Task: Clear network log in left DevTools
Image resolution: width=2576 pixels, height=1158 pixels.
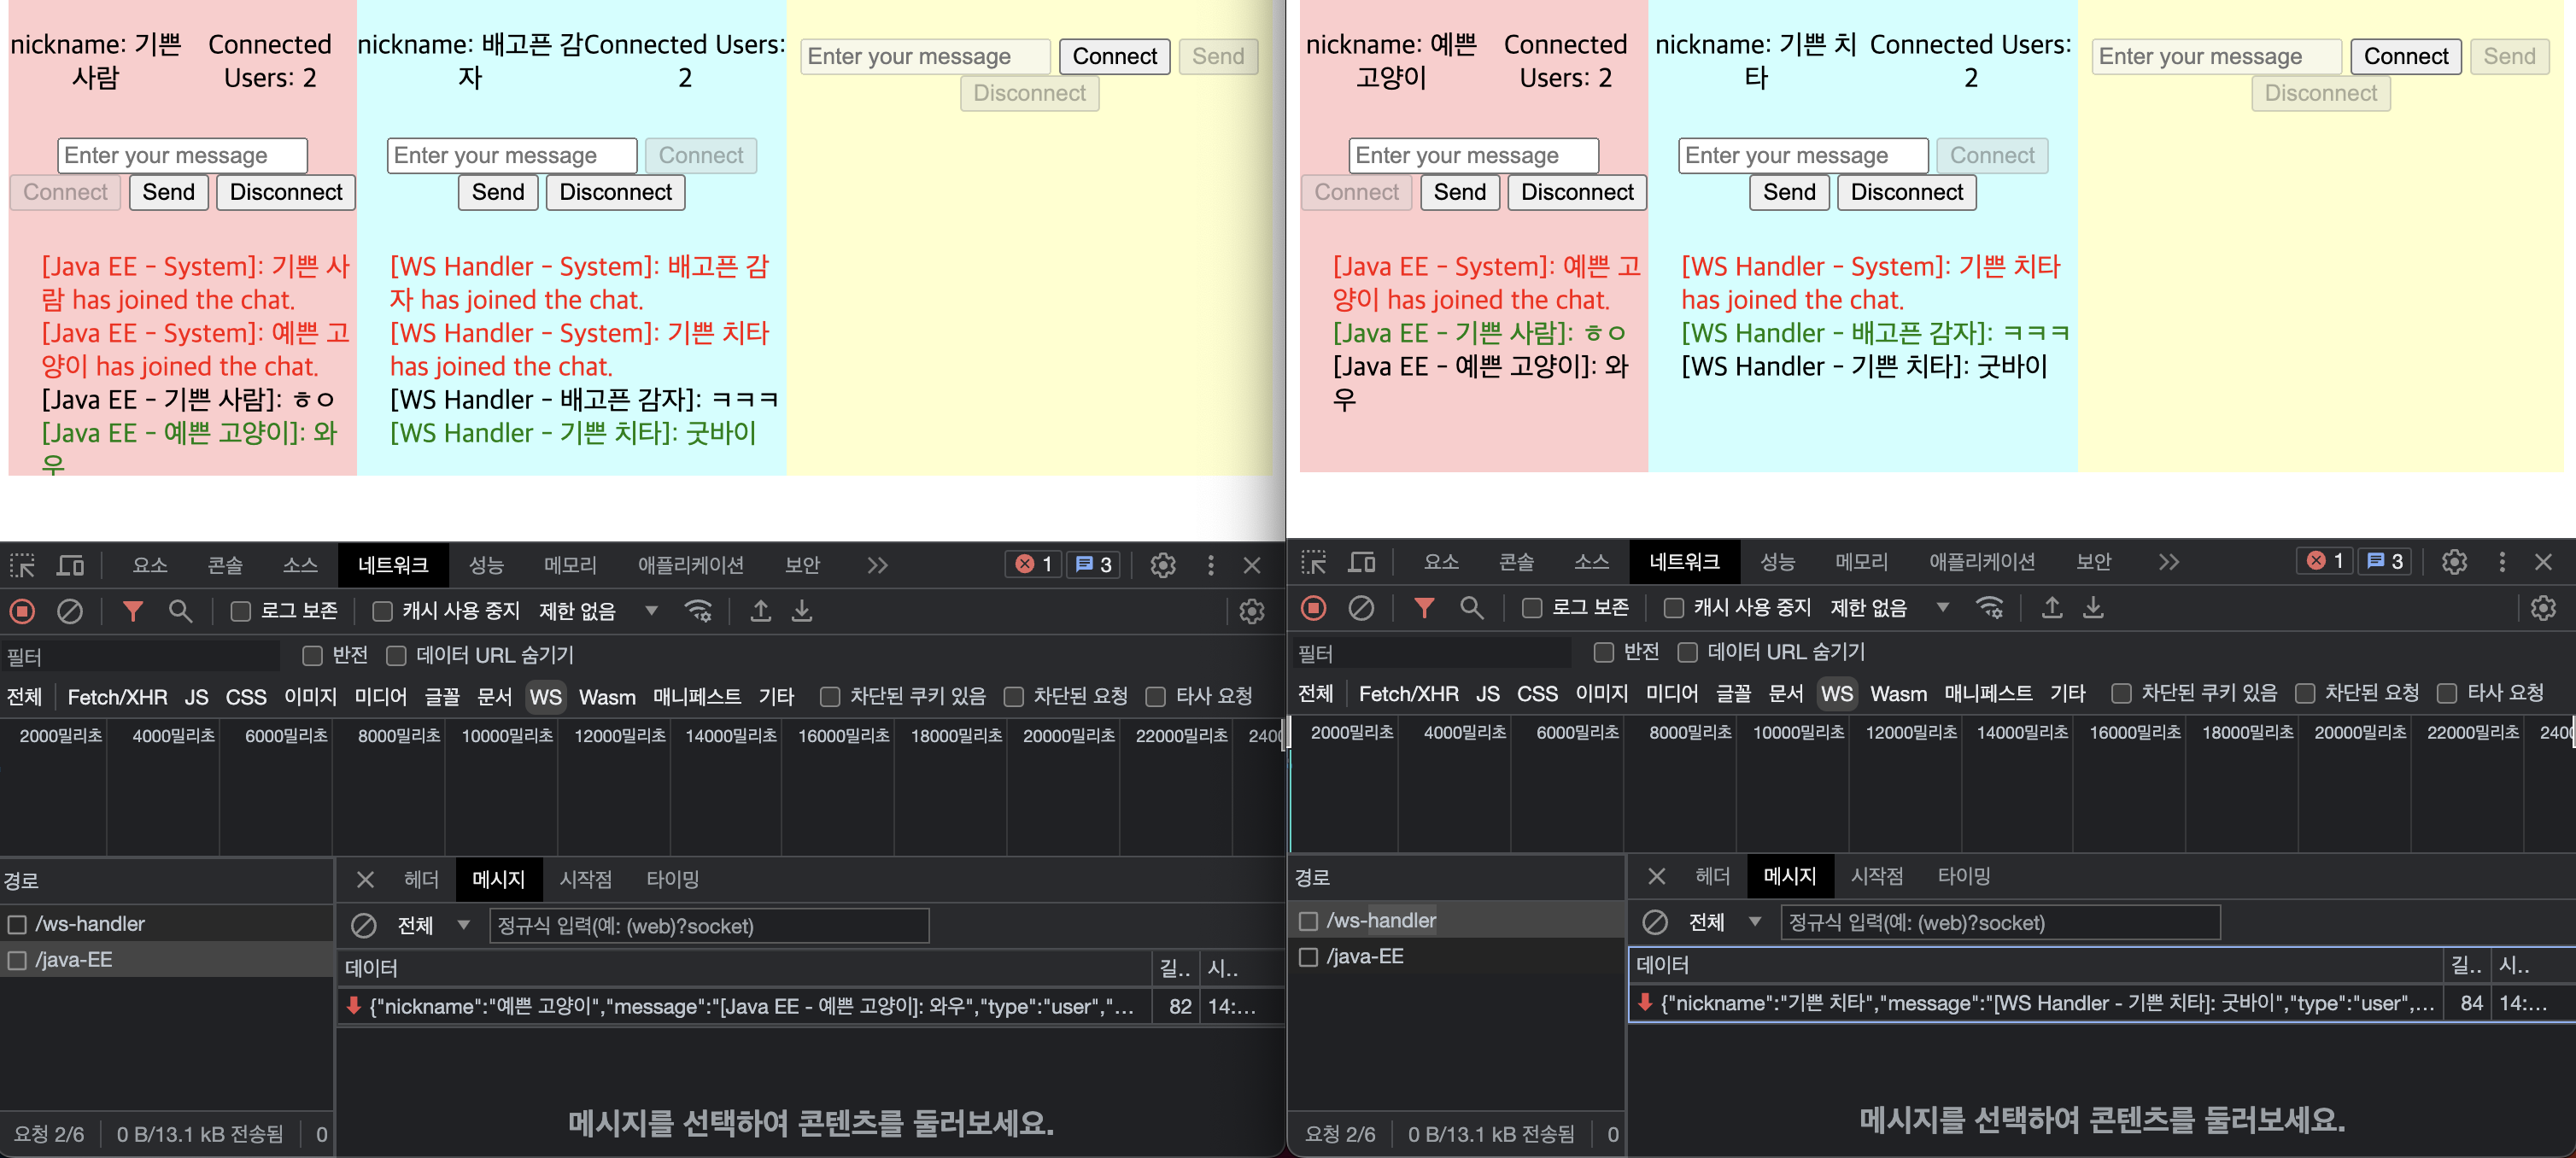Action: click(x=69, y=611)
